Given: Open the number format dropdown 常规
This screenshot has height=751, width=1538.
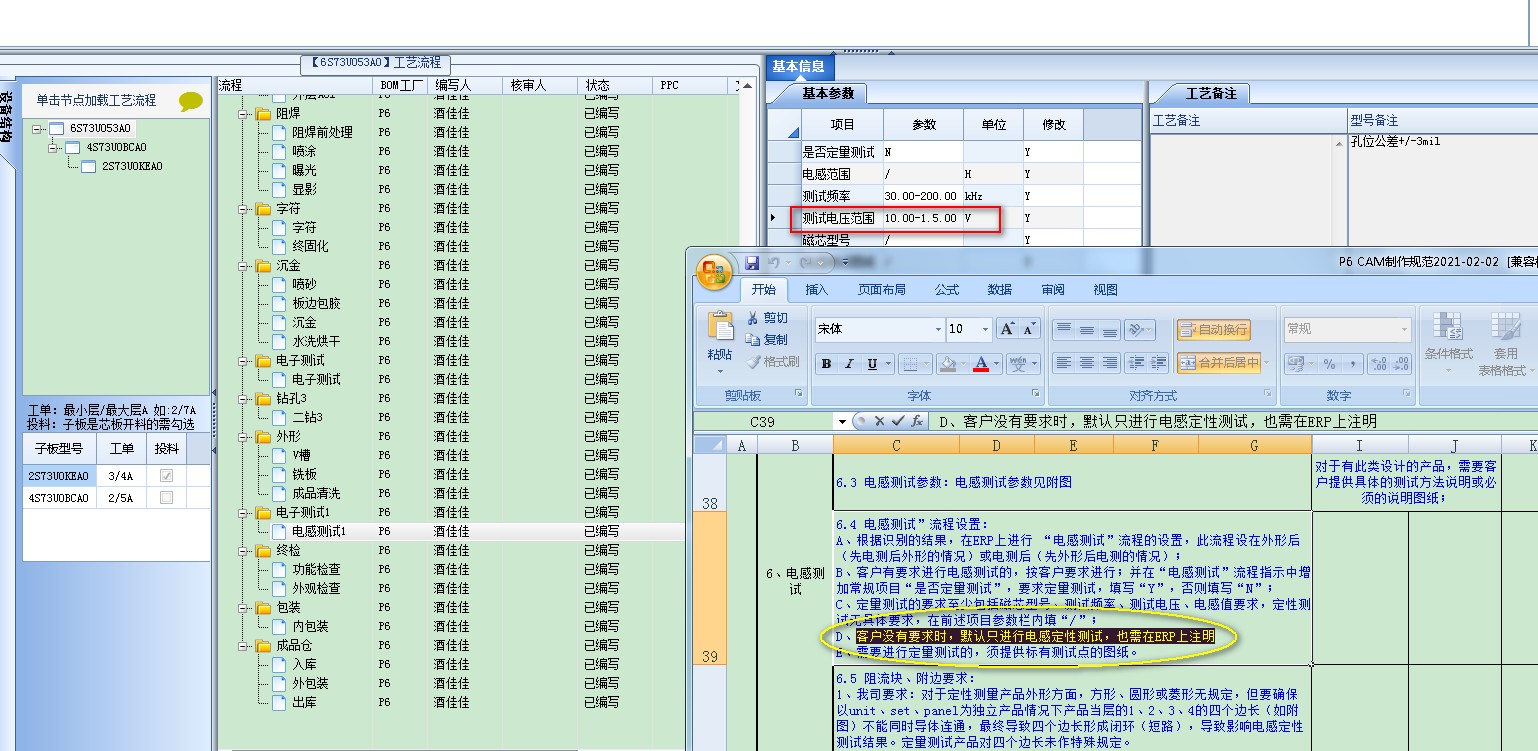Looking at the screenshot, I should [1404, 329].
